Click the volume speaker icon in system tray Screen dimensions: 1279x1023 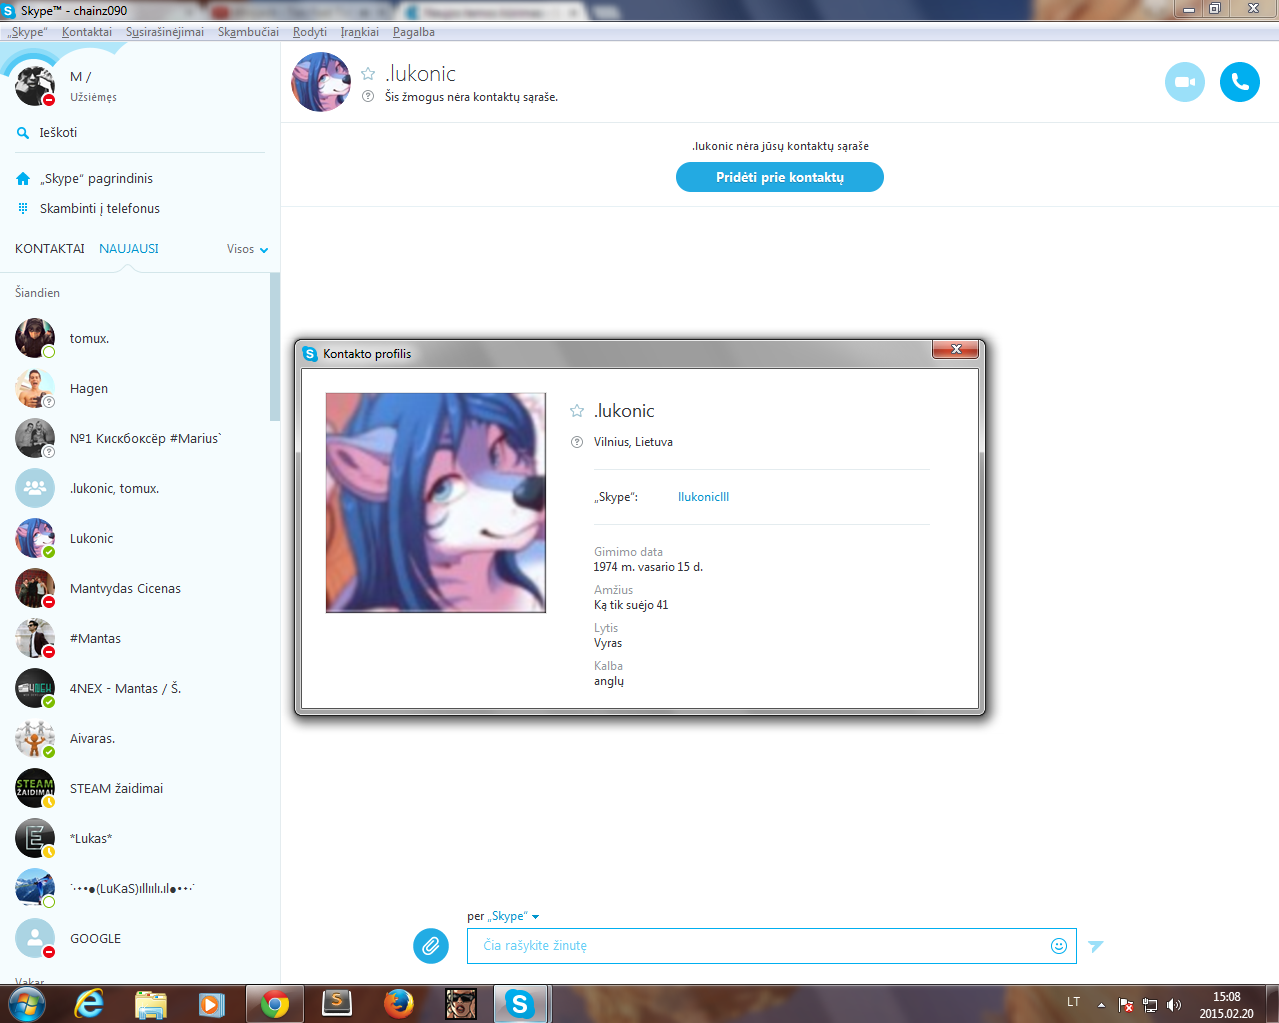click(1175, 1005)
